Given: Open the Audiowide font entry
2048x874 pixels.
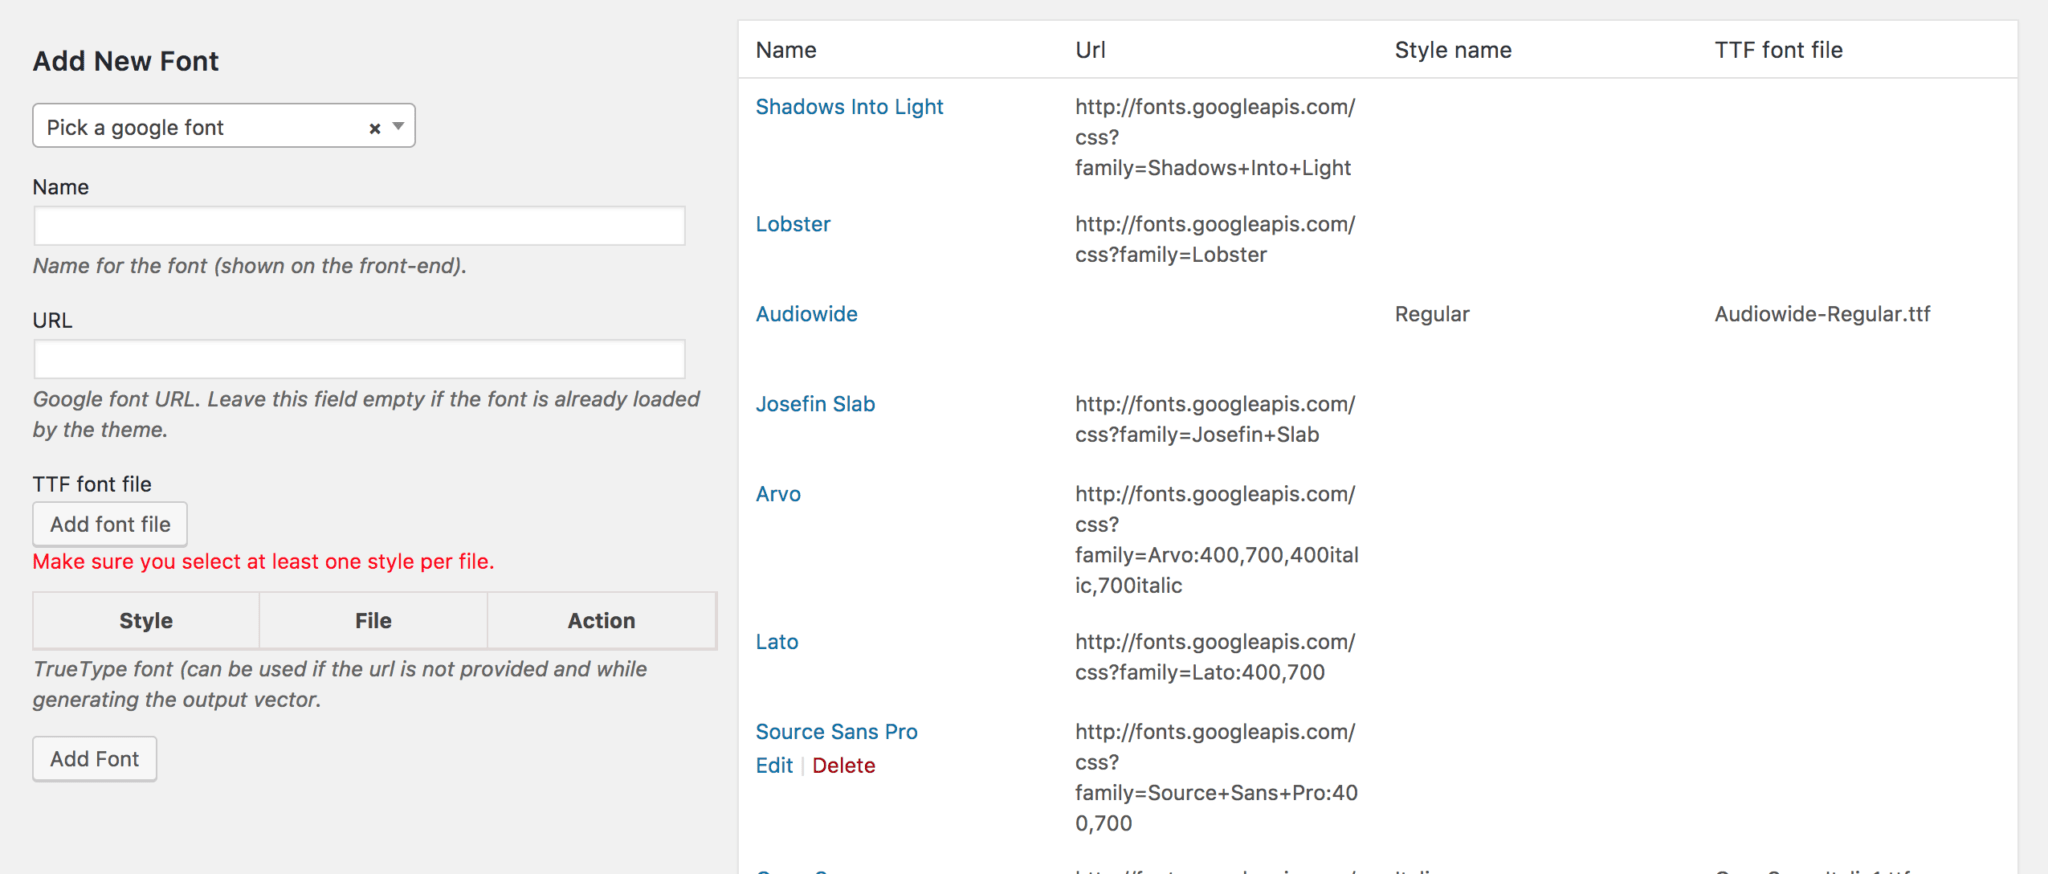Looking at the screenshot, I should click(x=806, y=314).
